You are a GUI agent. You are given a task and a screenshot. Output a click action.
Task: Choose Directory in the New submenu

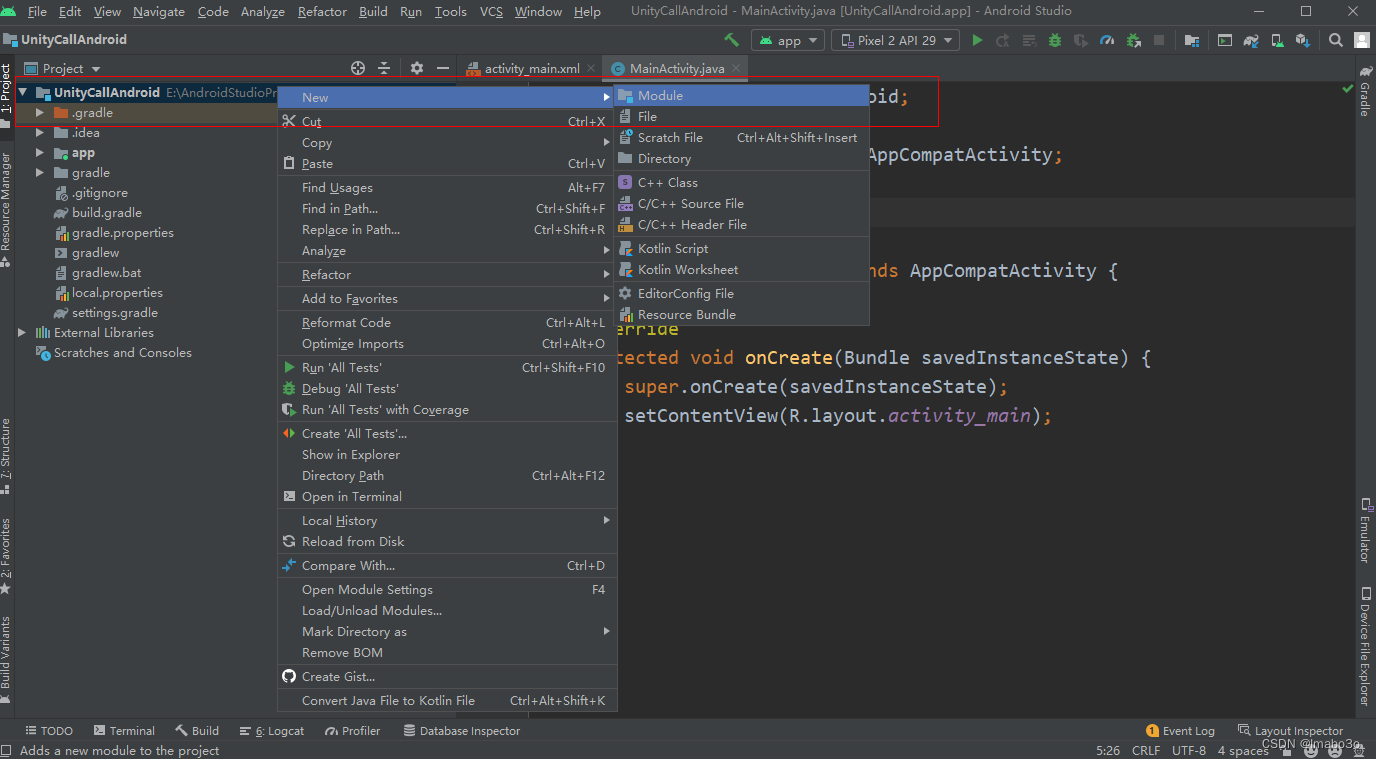click(741, 158)
